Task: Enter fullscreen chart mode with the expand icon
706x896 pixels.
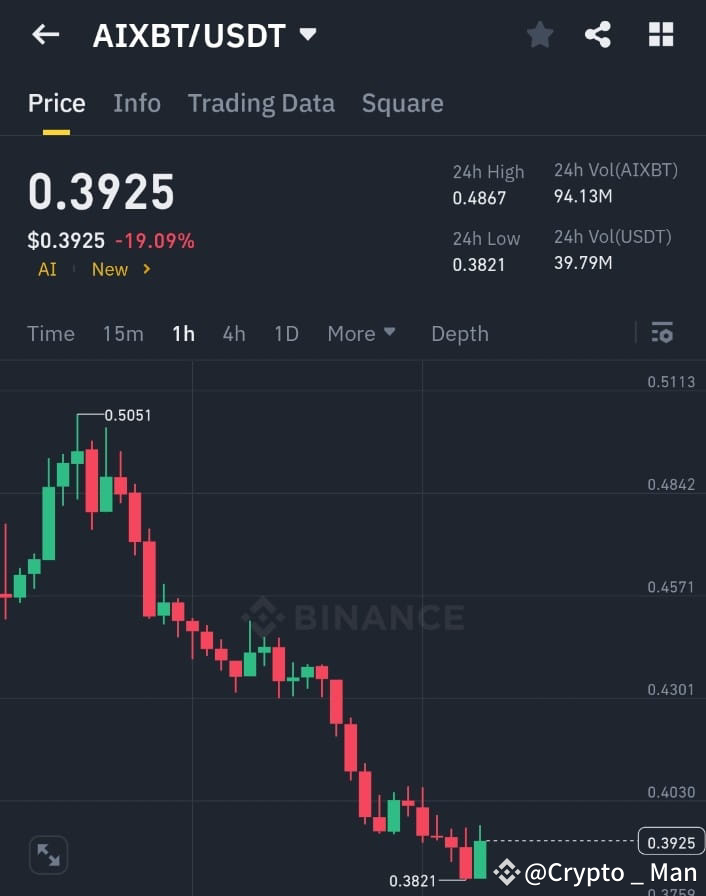Action: [46, 854]
